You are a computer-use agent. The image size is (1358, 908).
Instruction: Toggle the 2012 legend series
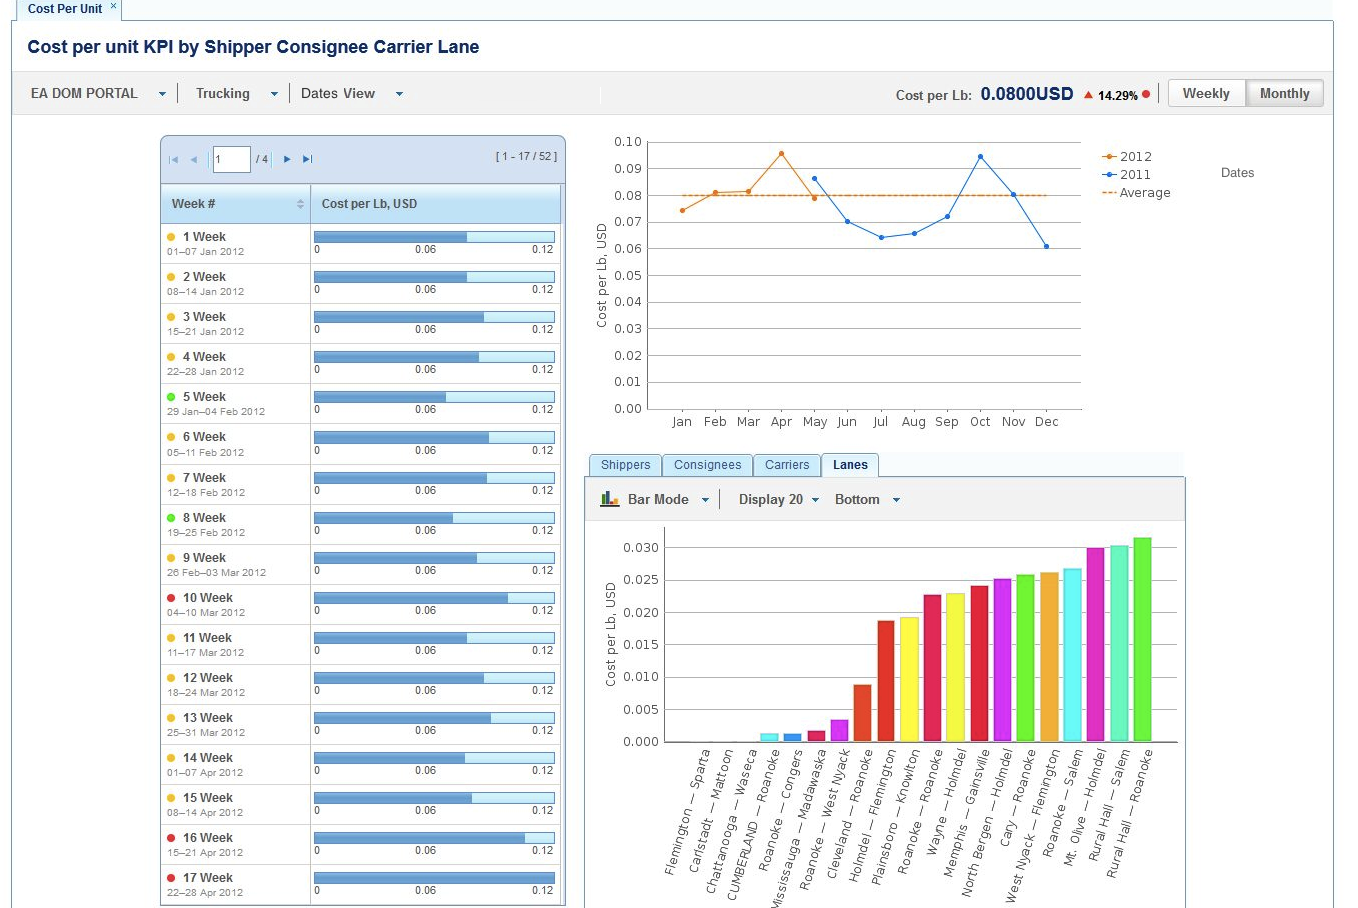click(x=1127, y=157)
